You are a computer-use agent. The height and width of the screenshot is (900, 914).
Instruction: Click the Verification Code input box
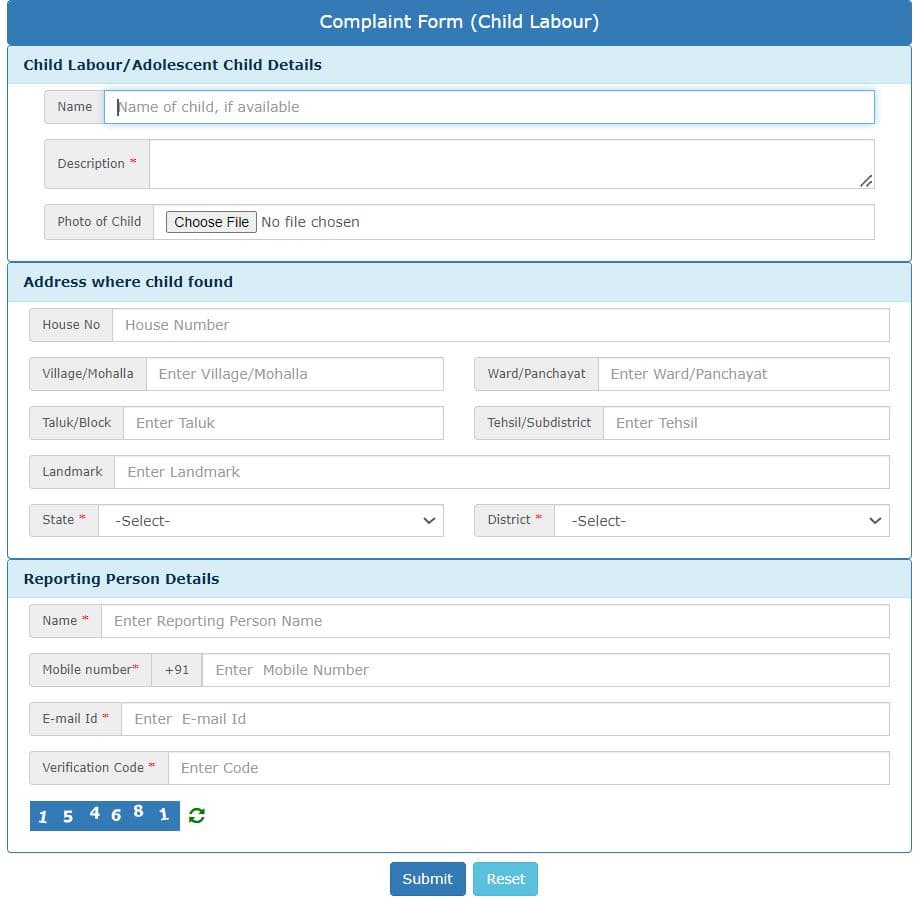point(528,768)
